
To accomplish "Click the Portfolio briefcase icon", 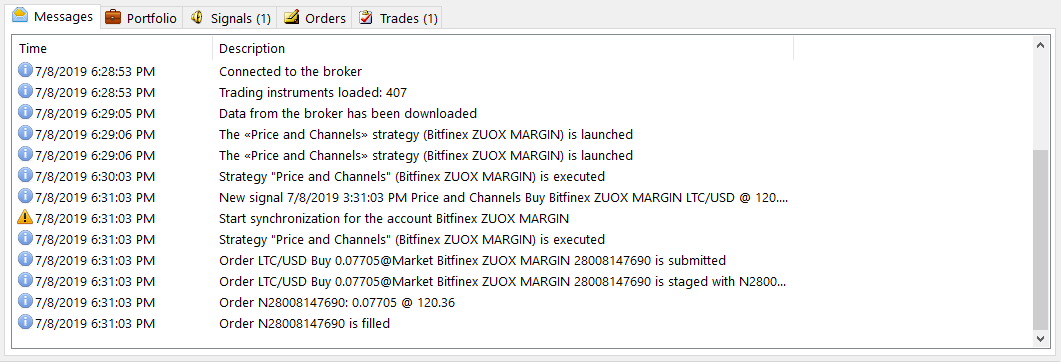I will tap(114, 18).
